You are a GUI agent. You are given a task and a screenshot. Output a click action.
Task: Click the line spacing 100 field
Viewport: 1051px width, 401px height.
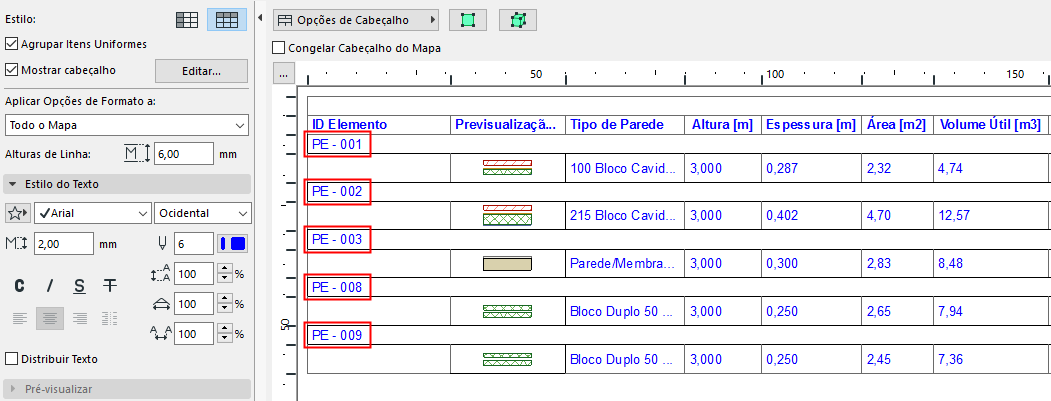click(x=194, y=274)
